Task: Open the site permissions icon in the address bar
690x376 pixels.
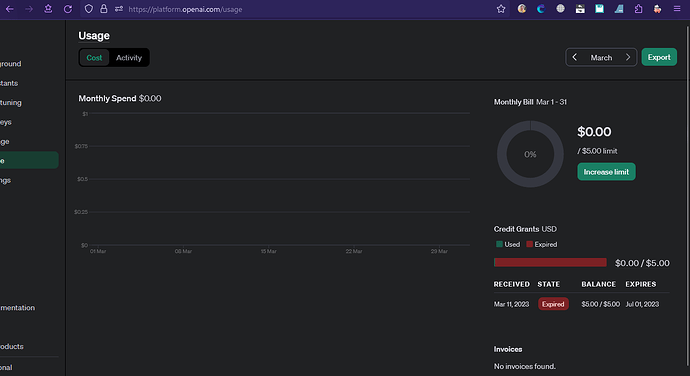Action: [119, 9]
